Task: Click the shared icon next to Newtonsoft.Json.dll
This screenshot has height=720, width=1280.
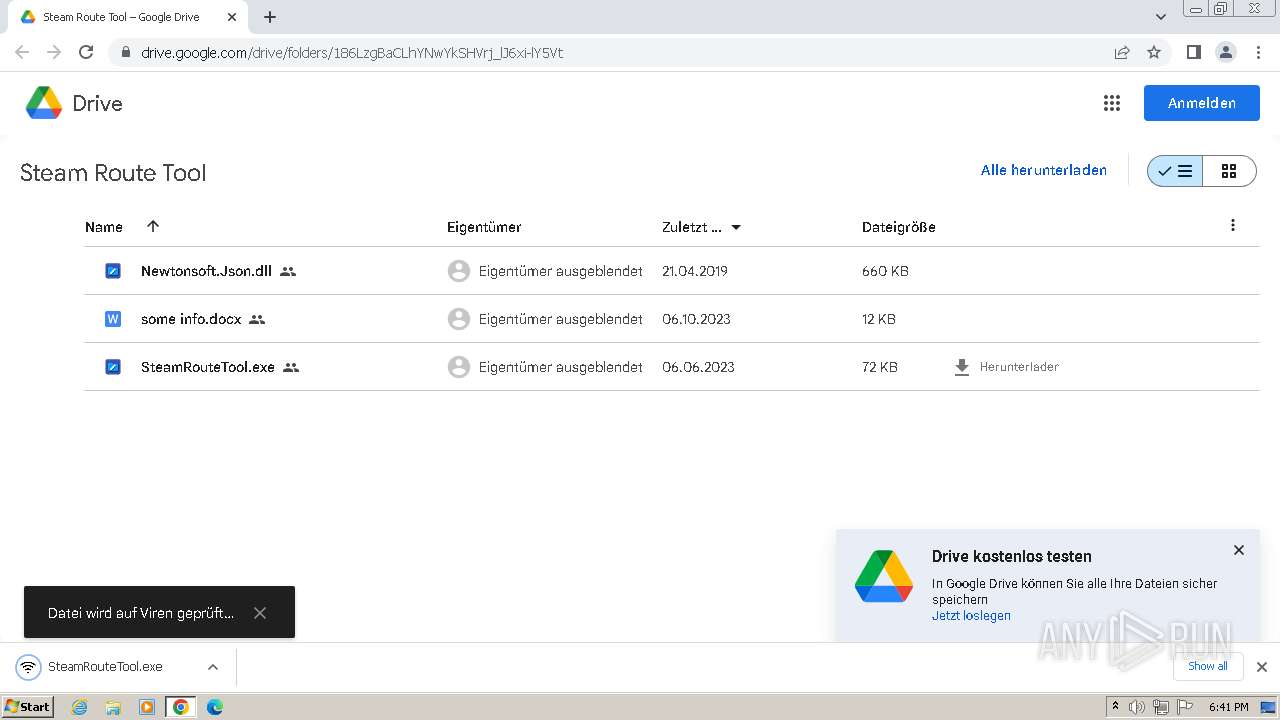Action: click(288, 271)
